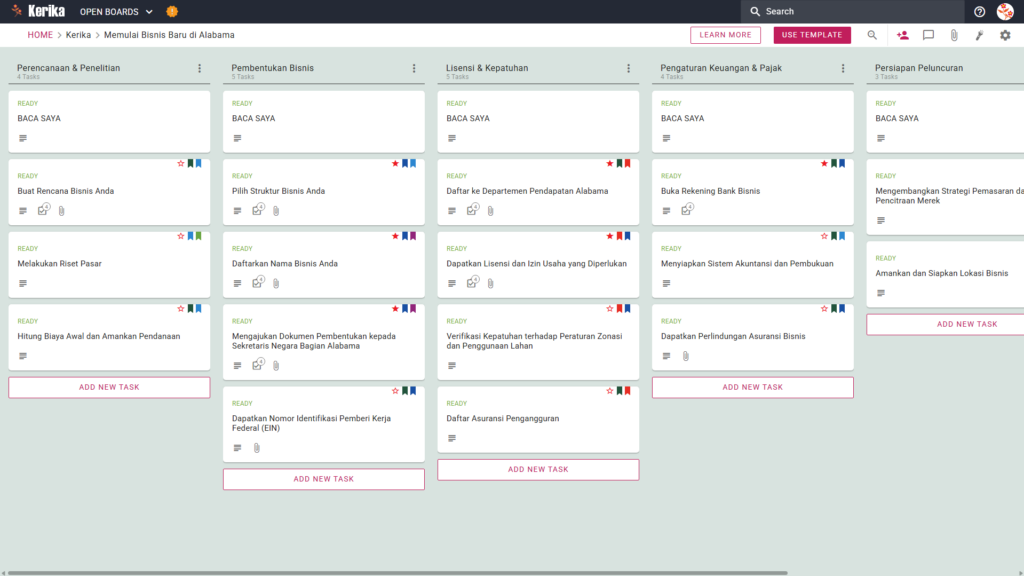Open card Dapatkan Lisensi dan Izin Usaha
Viewport: 1024px width, 576px height.
click(538, 264)
